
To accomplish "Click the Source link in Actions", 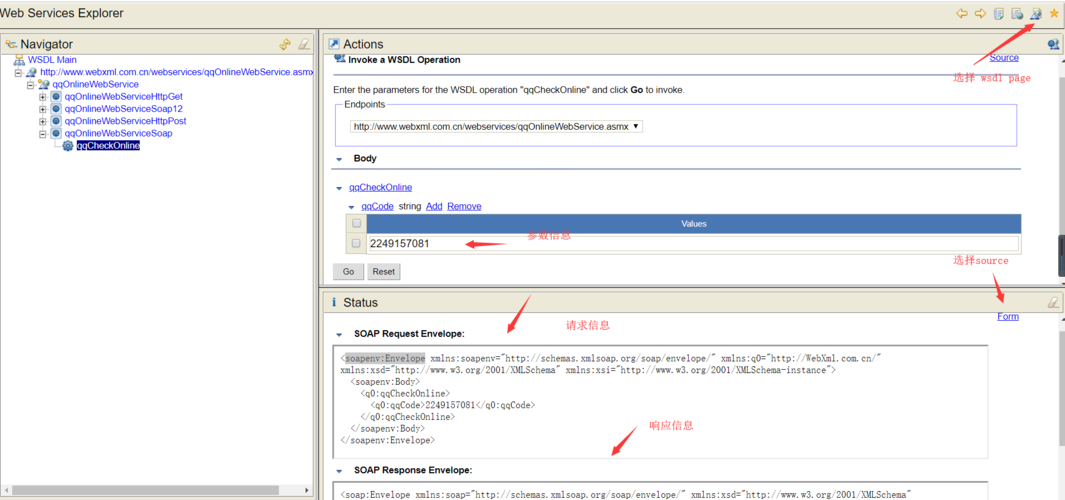I will point(1003,58).
